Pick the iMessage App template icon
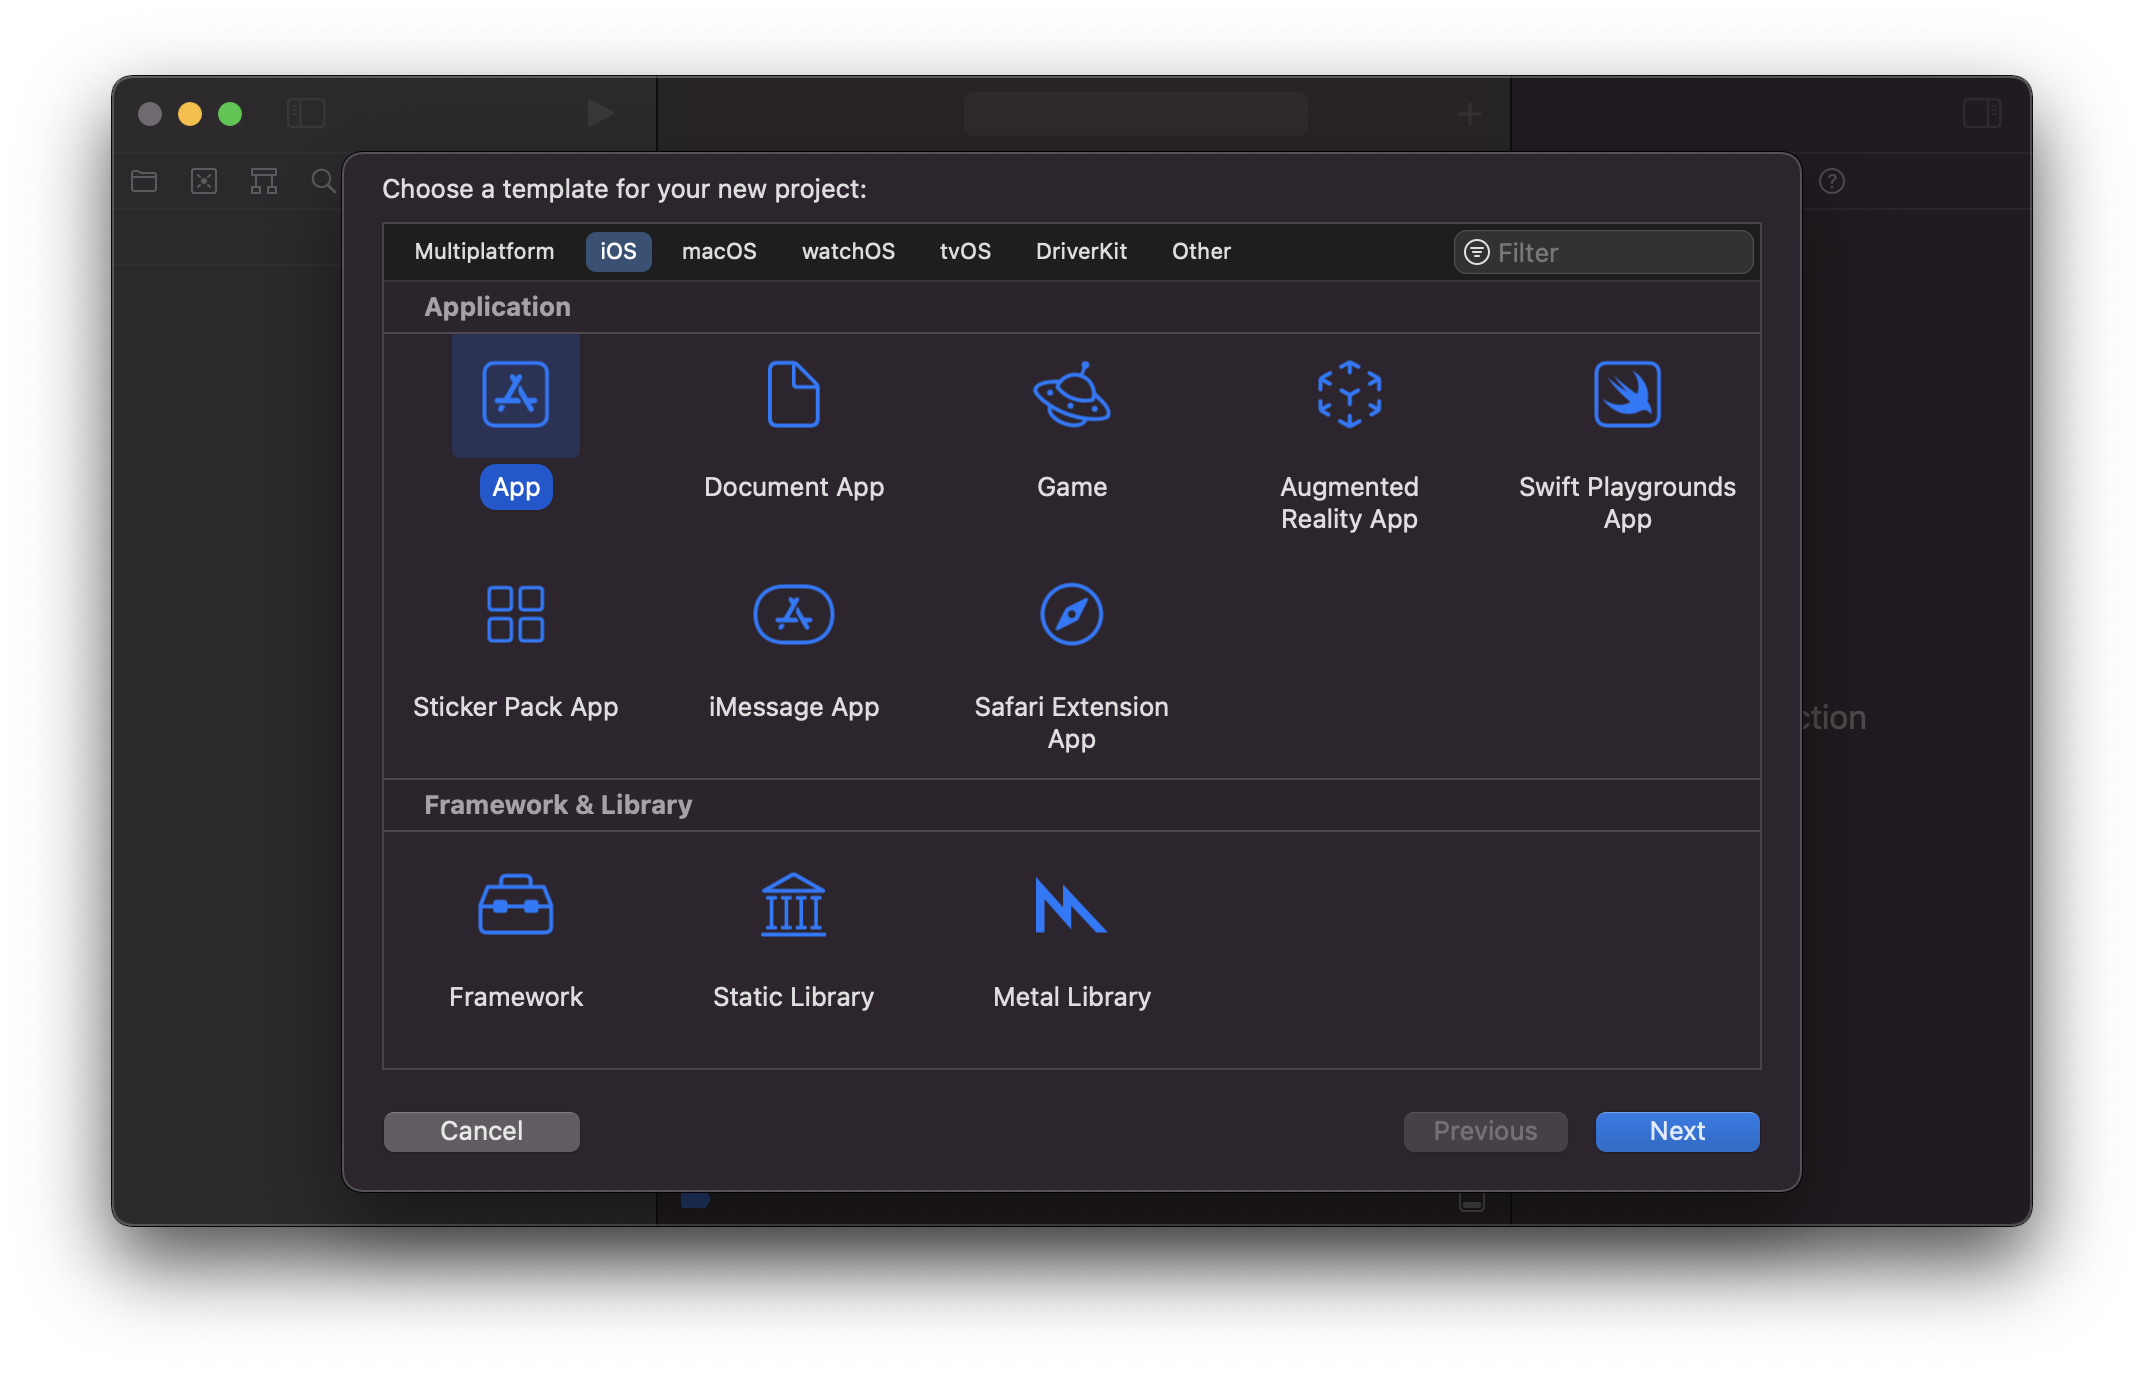The image size is (2144, 1374). pyautogui.click(x=794, y=614)
